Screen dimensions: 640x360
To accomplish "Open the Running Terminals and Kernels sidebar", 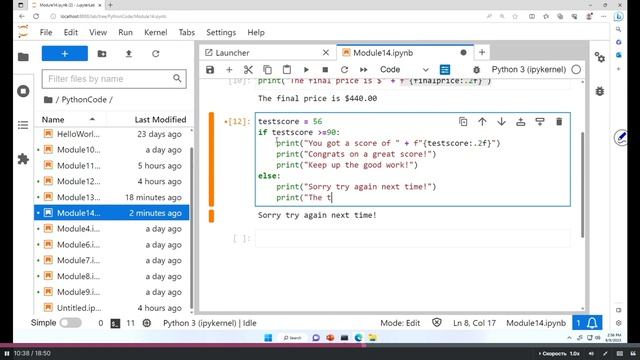I will click(23, 91).
